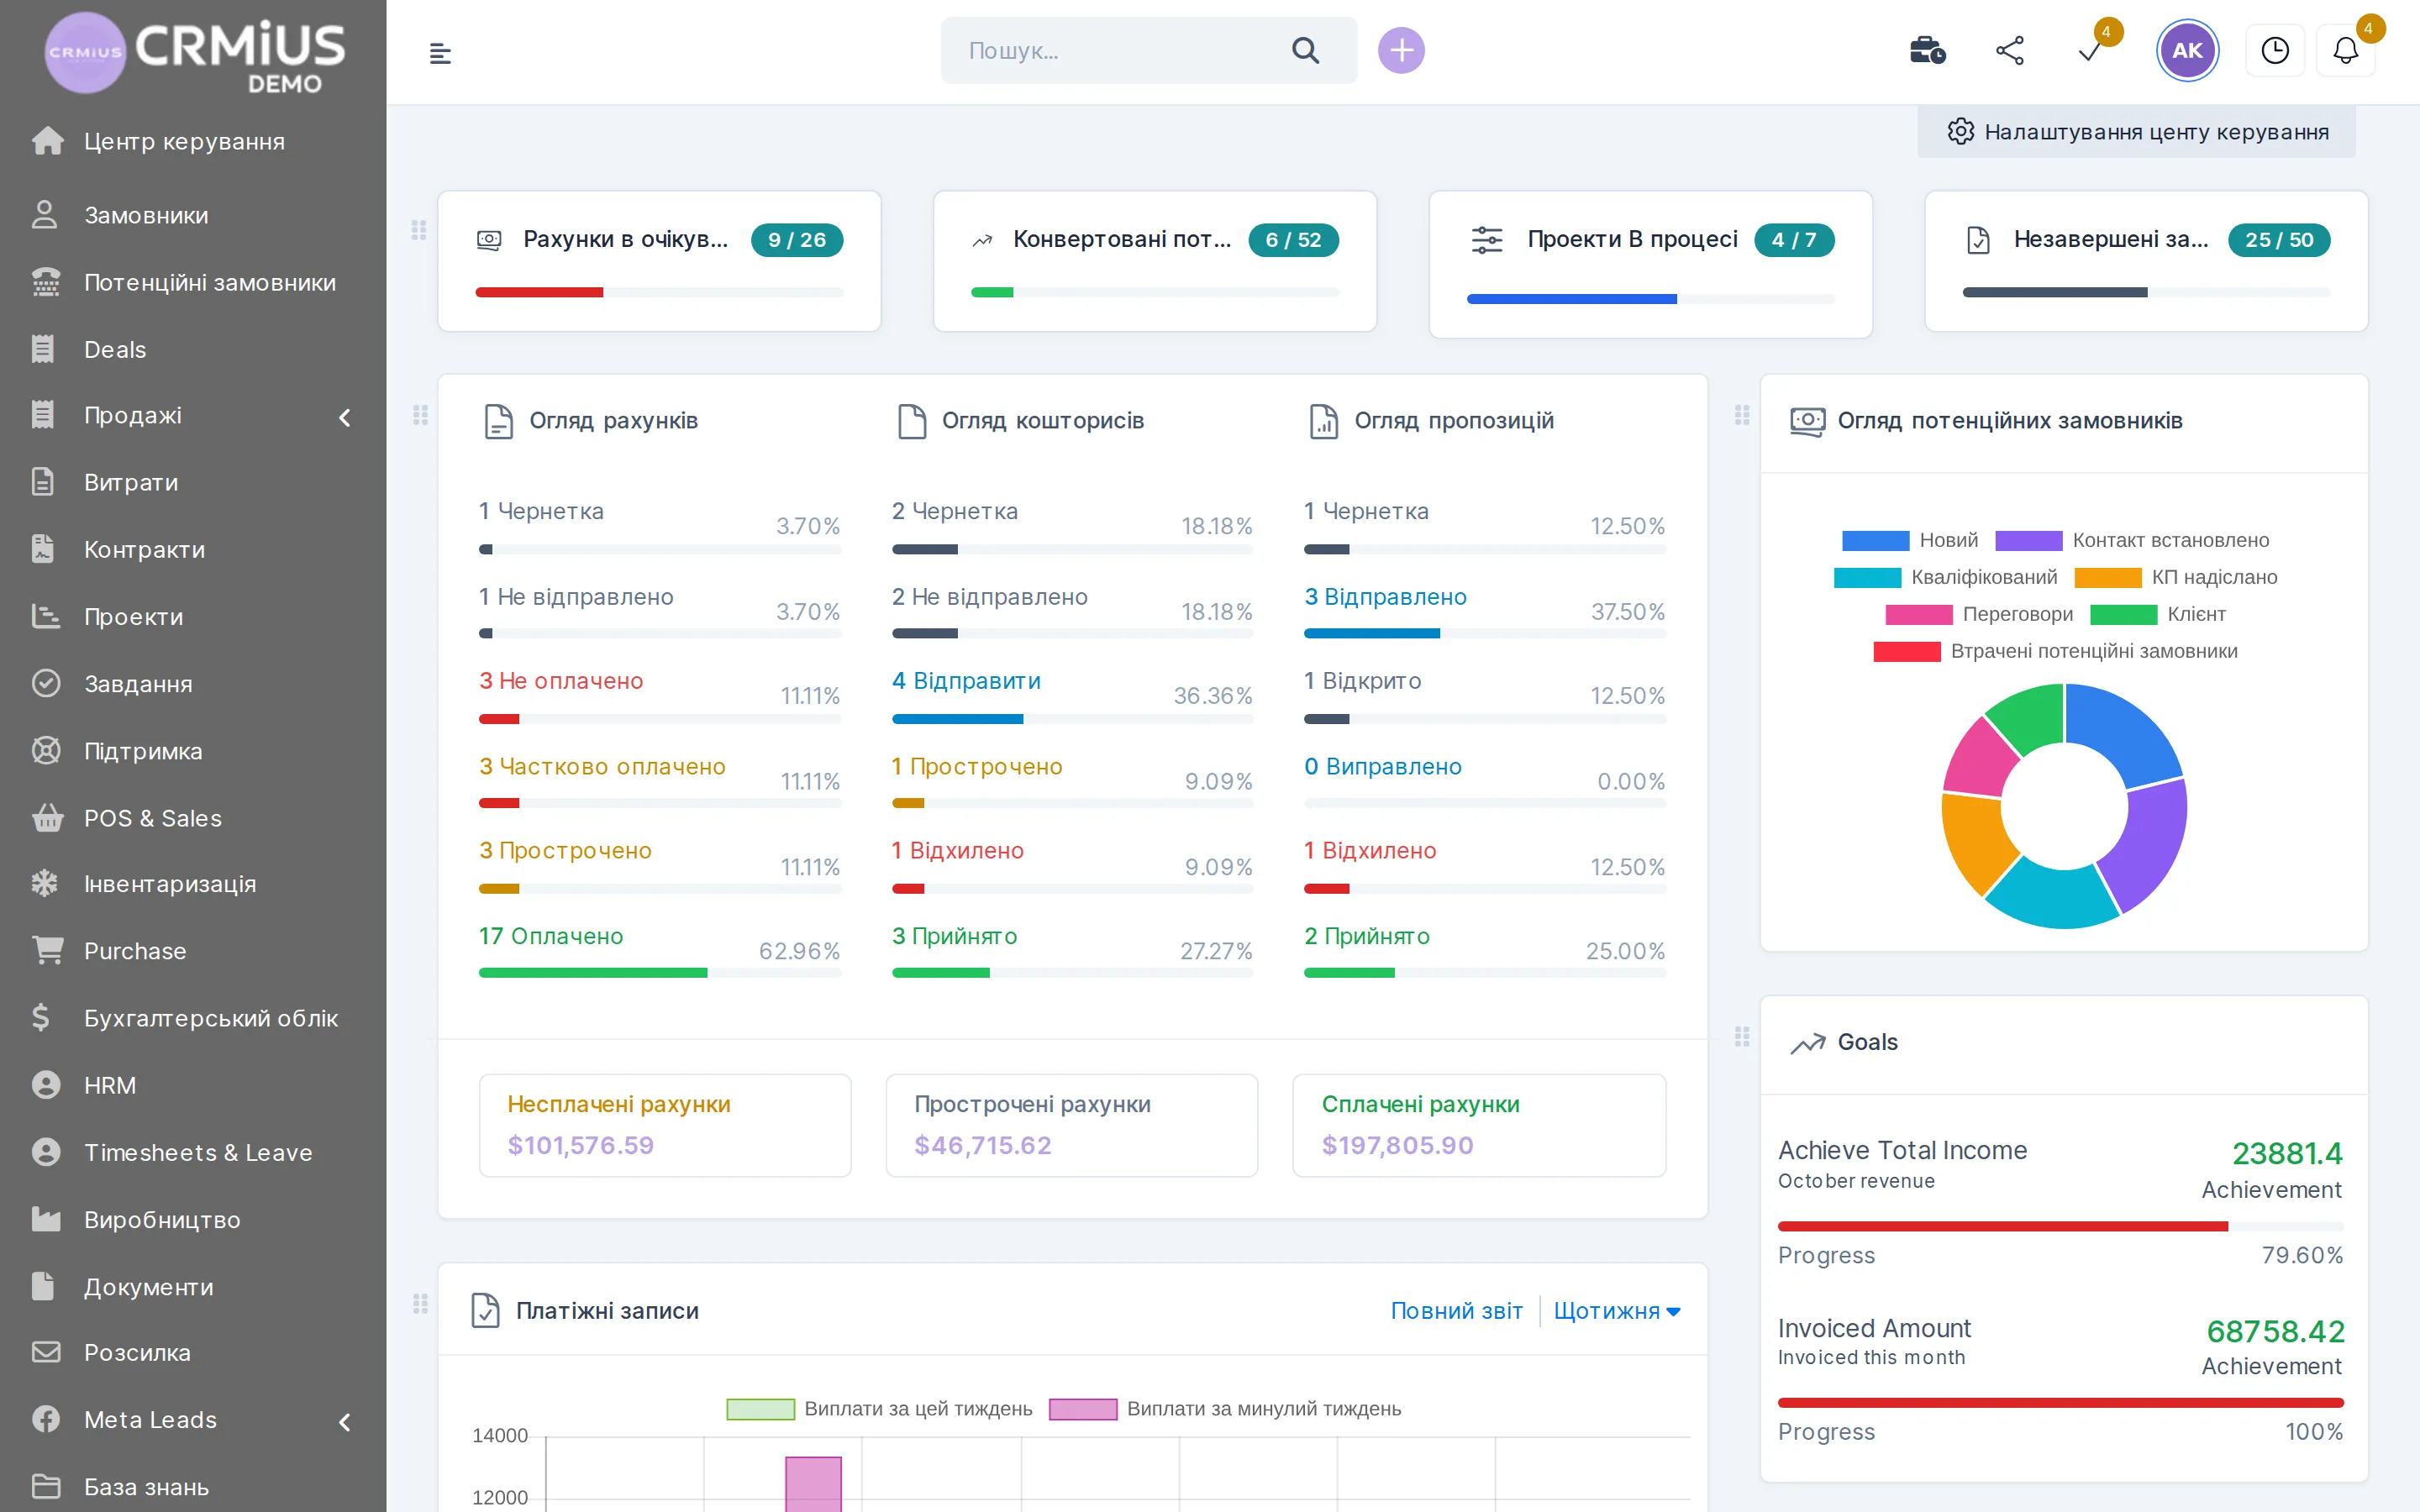Image resolution: width=2420 pixels, height=1512 pixels.
Task: Open the checkmark tasks icon with badge
Action: pyautogui.click(x=2090, y=50)
